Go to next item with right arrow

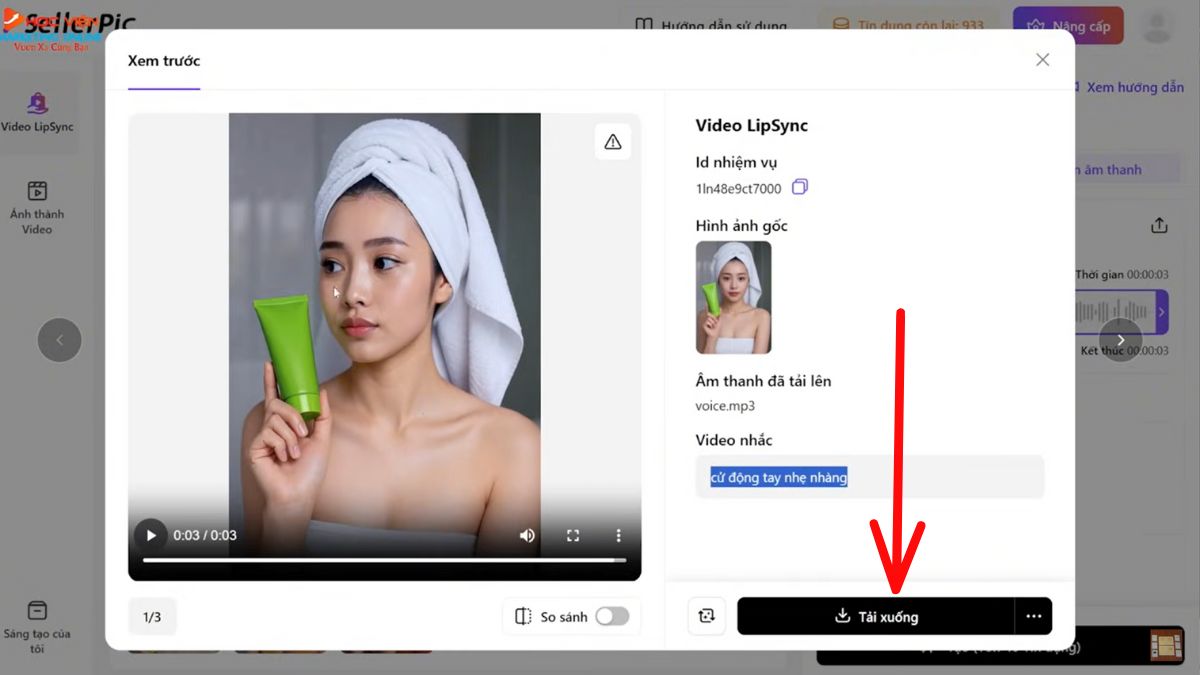(x=1120, y=340)
